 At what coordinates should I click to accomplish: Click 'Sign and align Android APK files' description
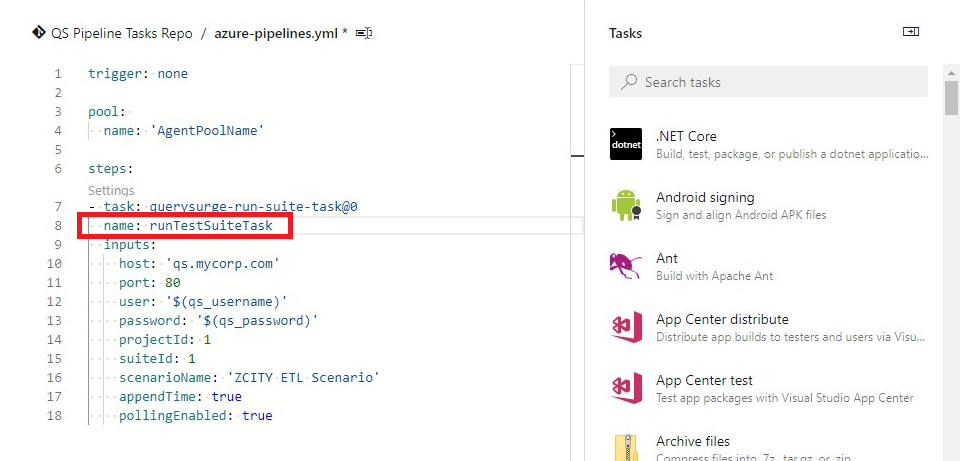click(741, 215)
